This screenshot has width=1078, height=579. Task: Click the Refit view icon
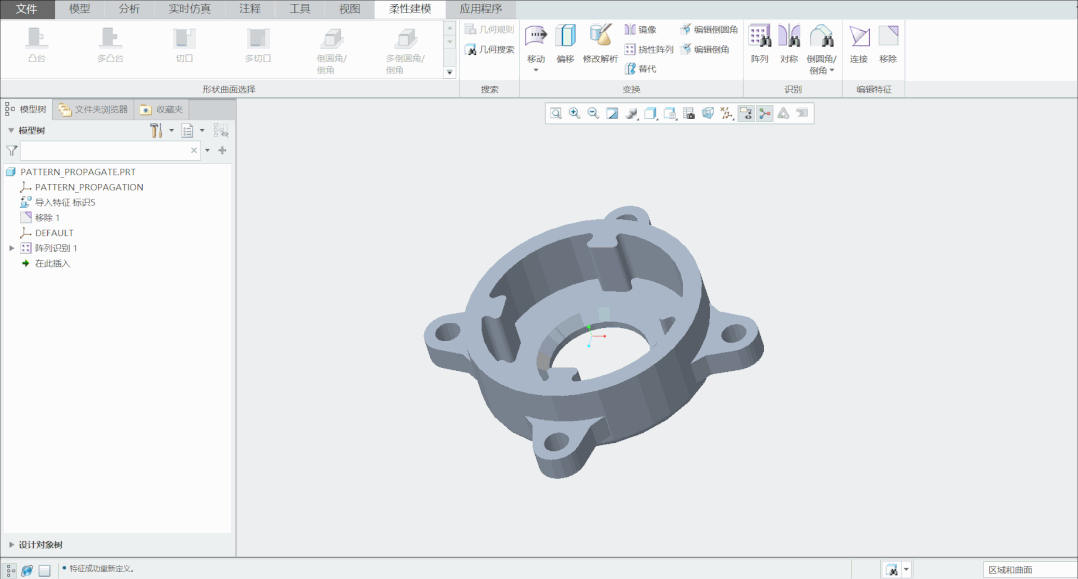coord(556,113)
